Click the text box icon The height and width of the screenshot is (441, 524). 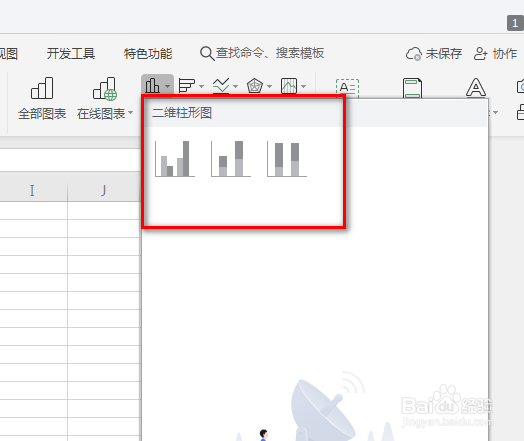347,88
